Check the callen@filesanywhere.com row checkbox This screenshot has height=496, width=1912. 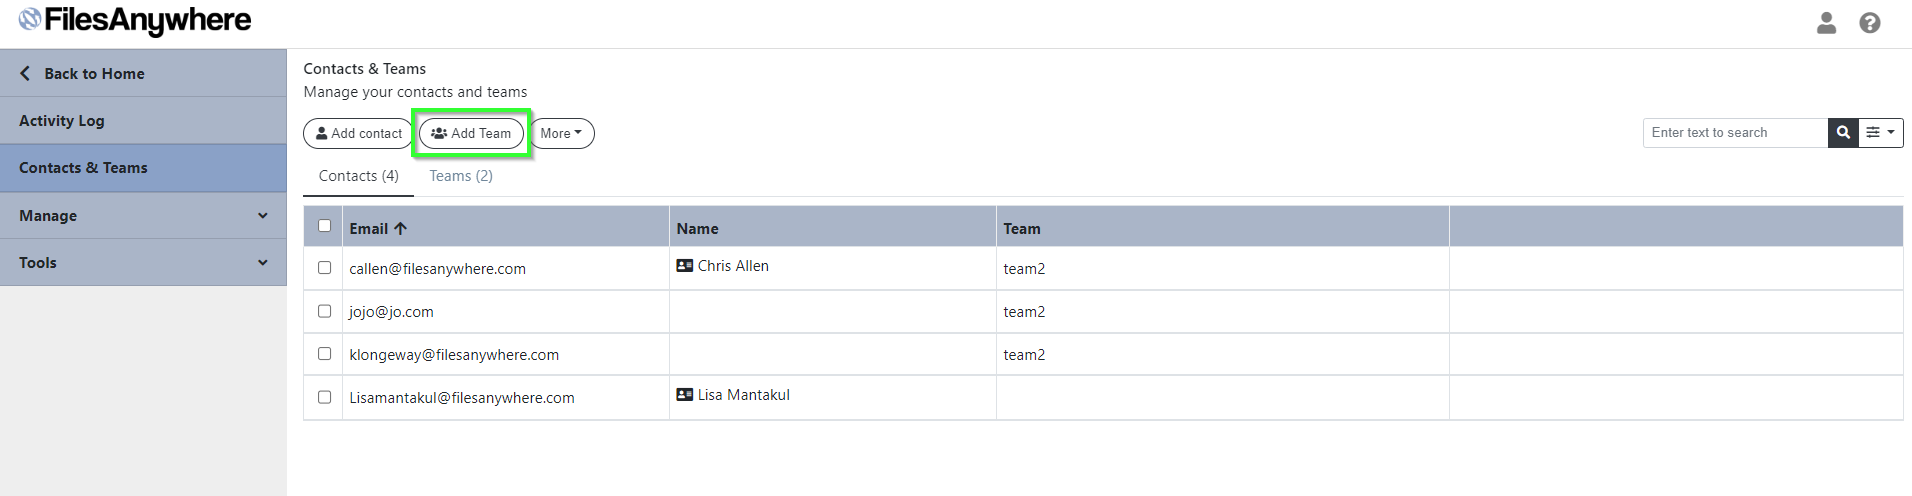click(324, 268)
